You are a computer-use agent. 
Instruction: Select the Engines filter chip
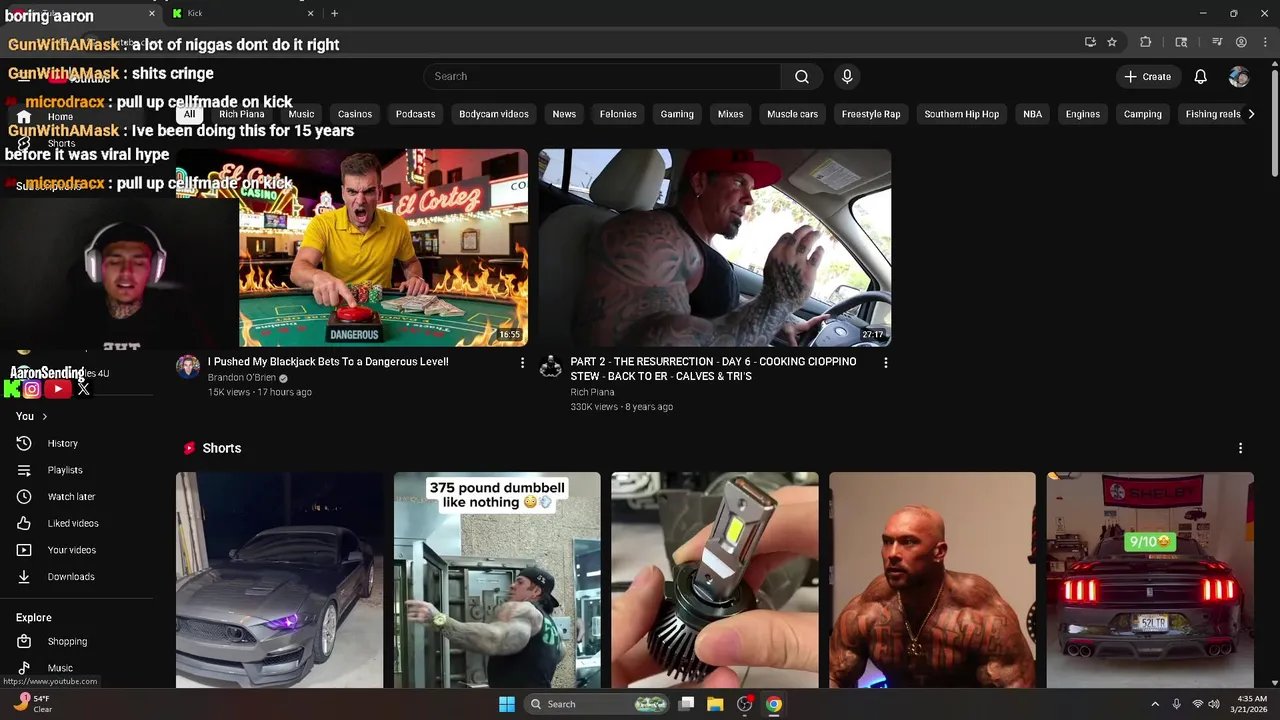click(x=1082, y=114)
